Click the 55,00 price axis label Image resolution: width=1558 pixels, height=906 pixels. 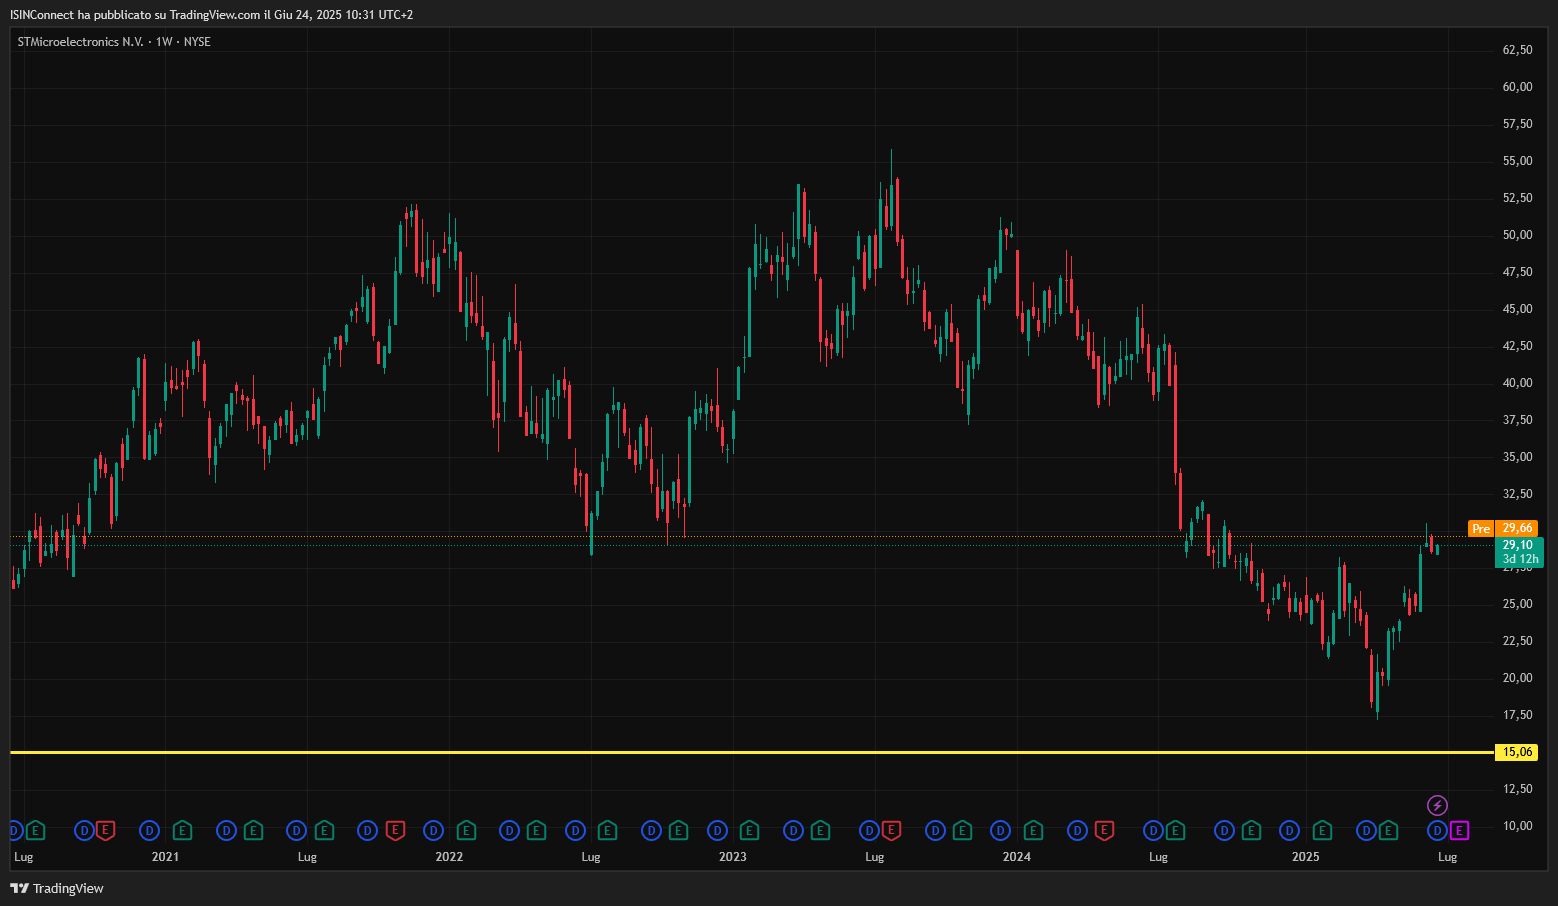pos(1517,161)
